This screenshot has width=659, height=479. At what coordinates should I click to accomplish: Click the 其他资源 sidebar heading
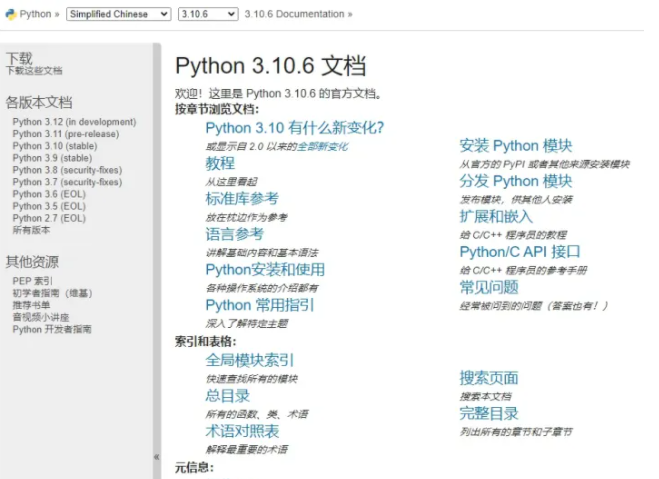[32, 262]
